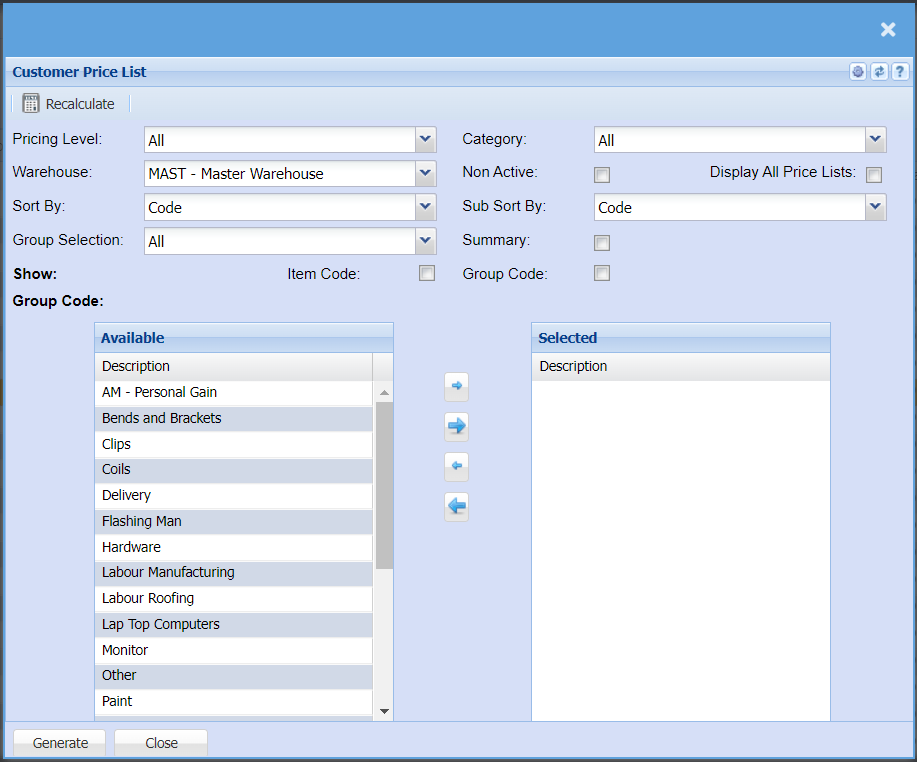Click the small right arrow to add item

click(x=456, y=386)
